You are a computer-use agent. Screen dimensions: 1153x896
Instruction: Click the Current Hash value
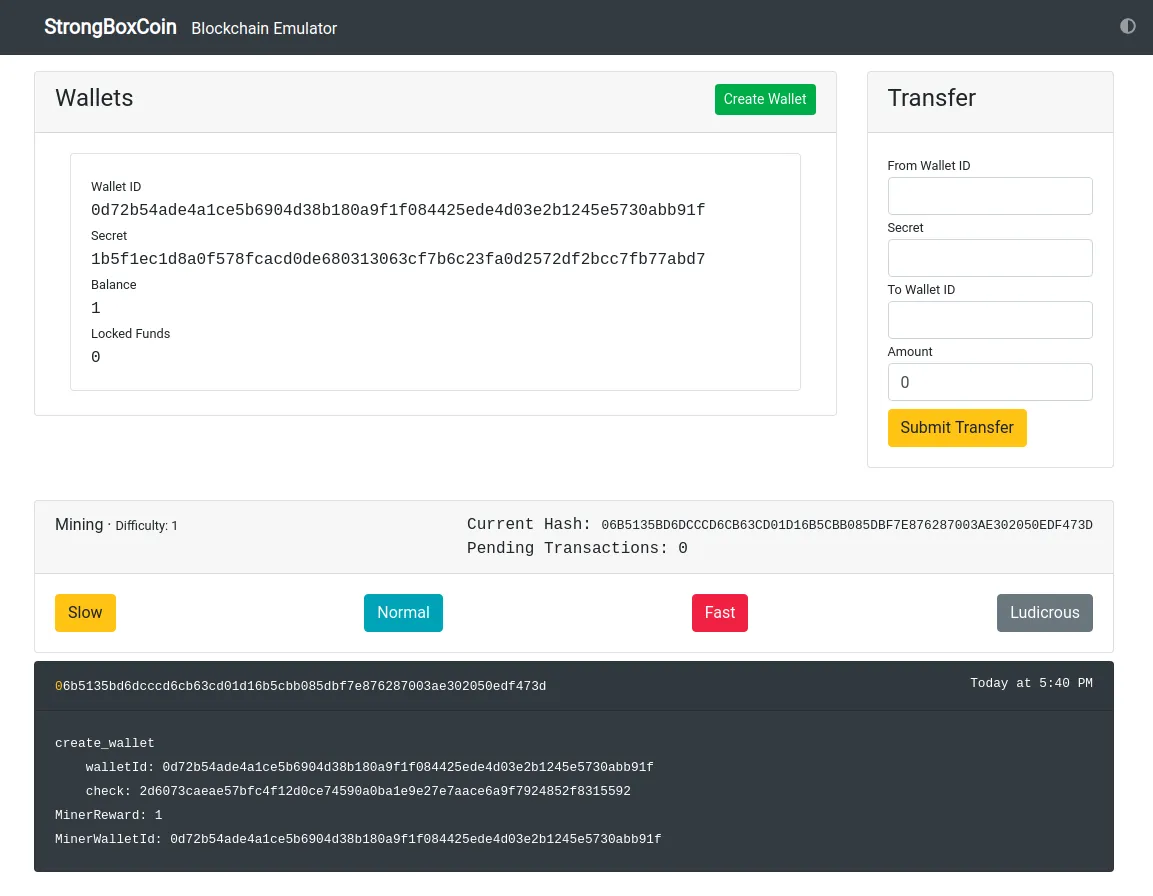tap(846, 525)
